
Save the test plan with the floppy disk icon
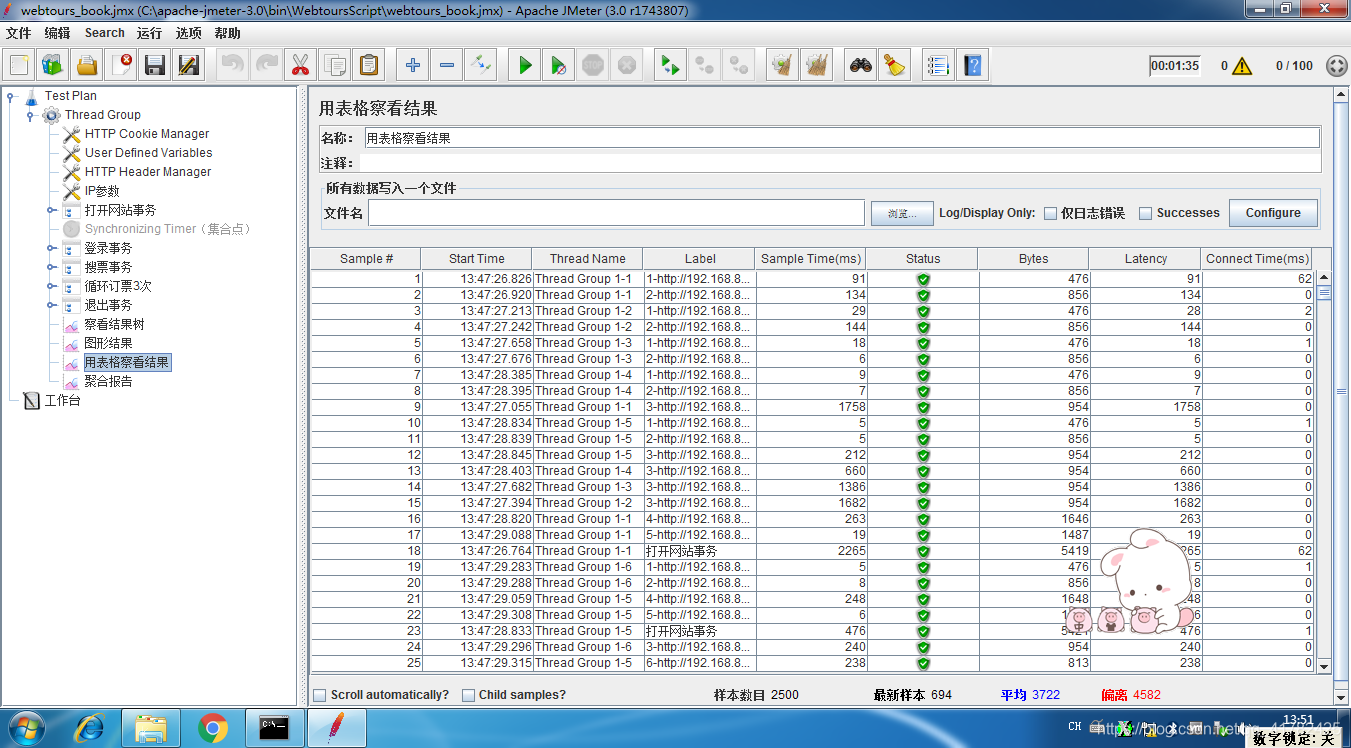tap(155, 66)
